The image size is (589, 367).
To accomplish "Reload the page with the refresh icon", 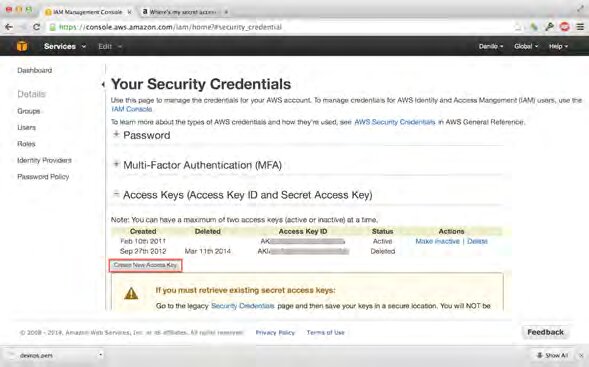I will (x=36, y=27).
